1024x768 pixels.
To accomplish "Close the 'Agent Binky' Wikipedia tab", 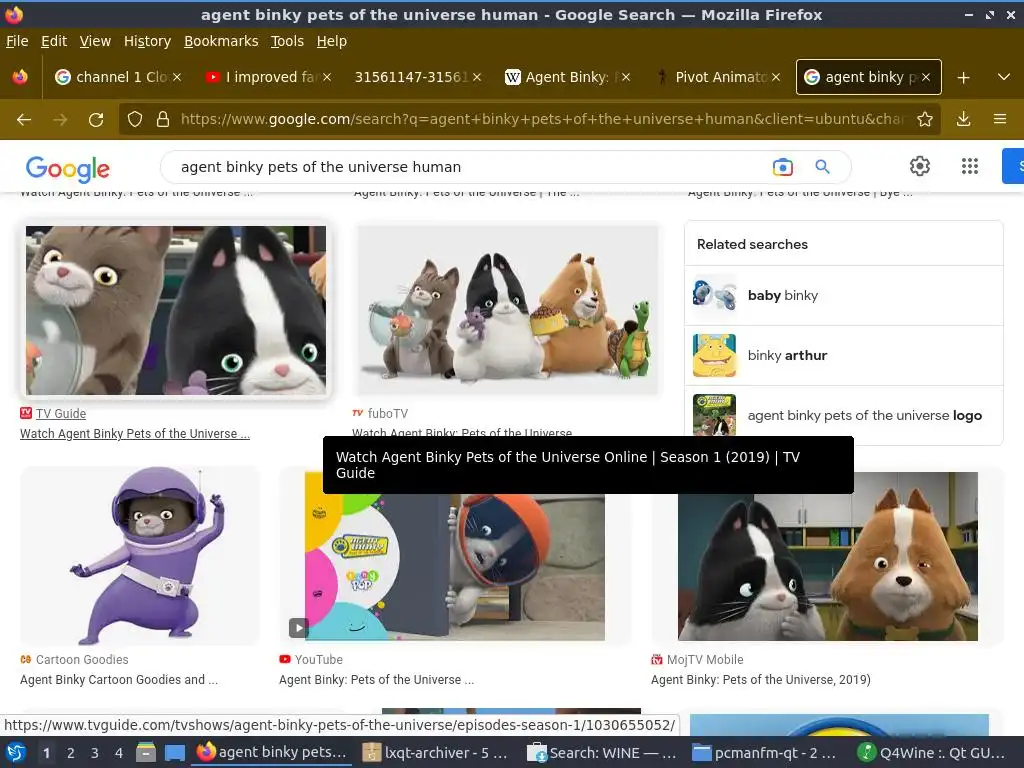I will [626, 77].
